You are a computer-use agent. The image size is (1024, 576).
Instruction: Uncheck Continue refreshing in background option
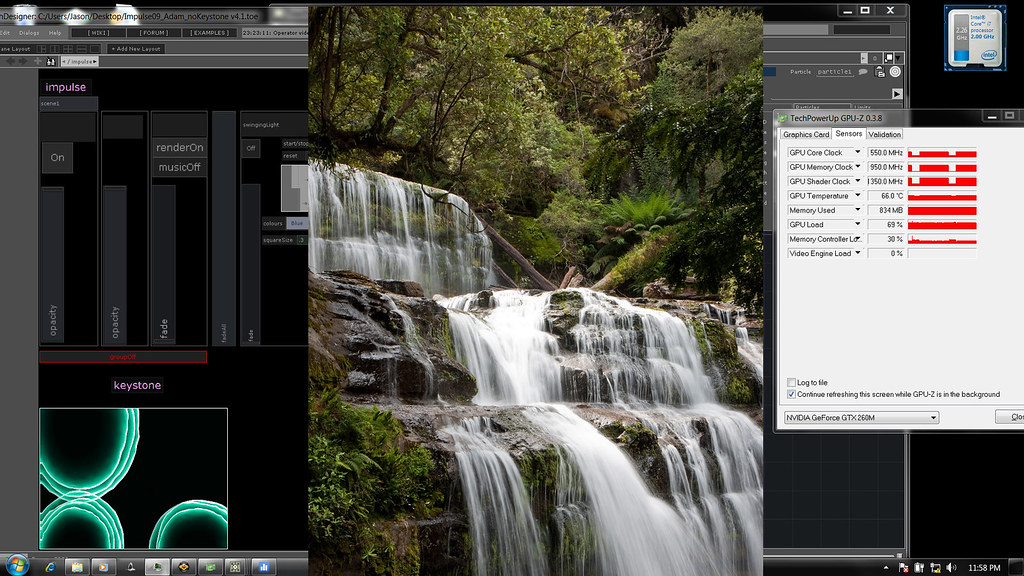tap(791, 394)
